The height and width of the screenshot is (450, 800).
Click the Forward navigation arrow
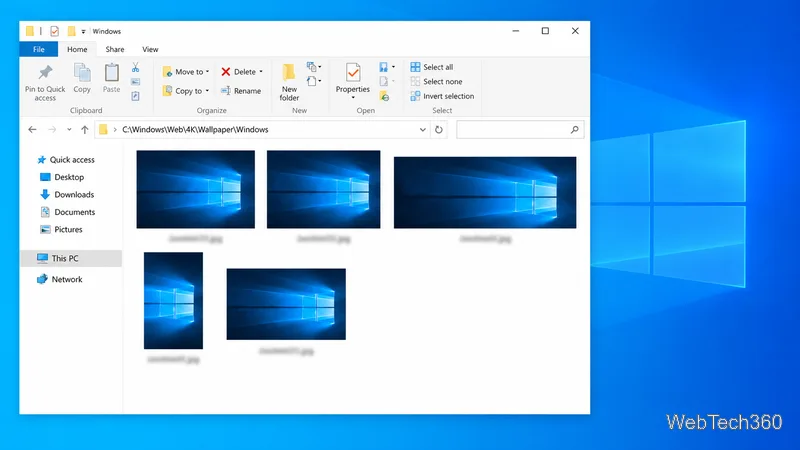pyautogui.click(x=52, y=130)
